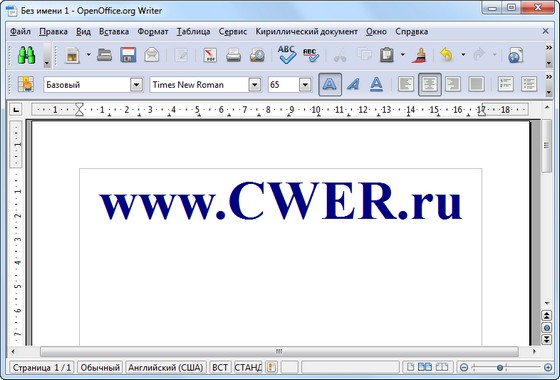Show more Standard toolbar buttons via » chevron

click(549, 48)
